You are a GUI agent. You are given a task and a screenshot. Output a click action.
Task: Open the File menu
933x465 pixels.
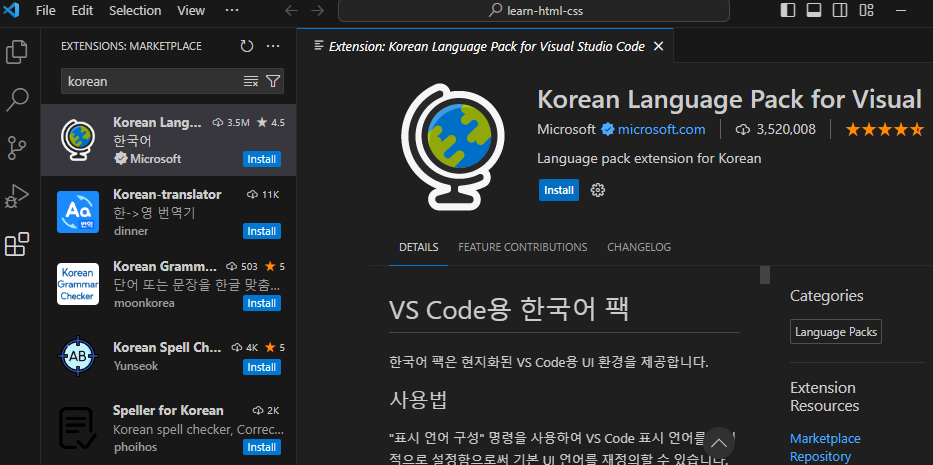click(x=46, y=10)
